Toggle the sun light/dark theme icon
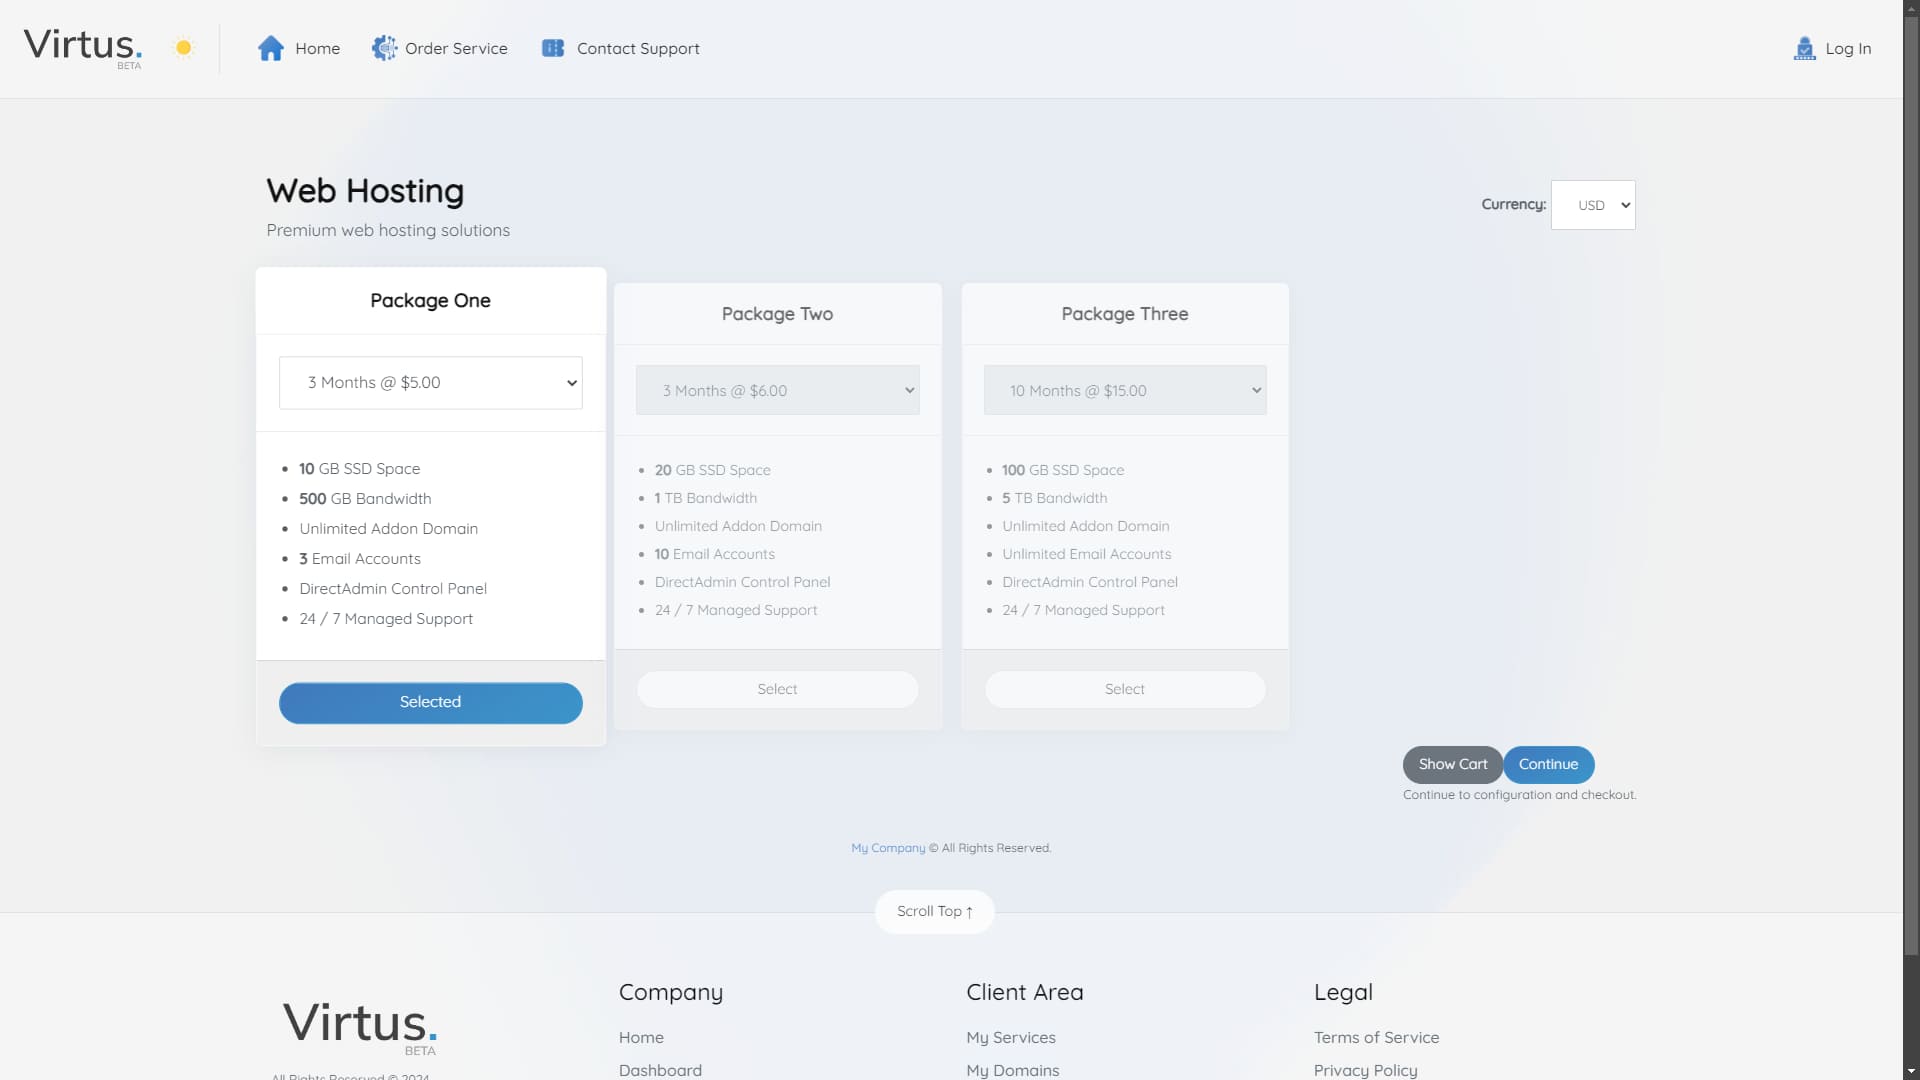Image resolution: width=1920 pixels, height=1080 pixels. click(x=183, y=47)
